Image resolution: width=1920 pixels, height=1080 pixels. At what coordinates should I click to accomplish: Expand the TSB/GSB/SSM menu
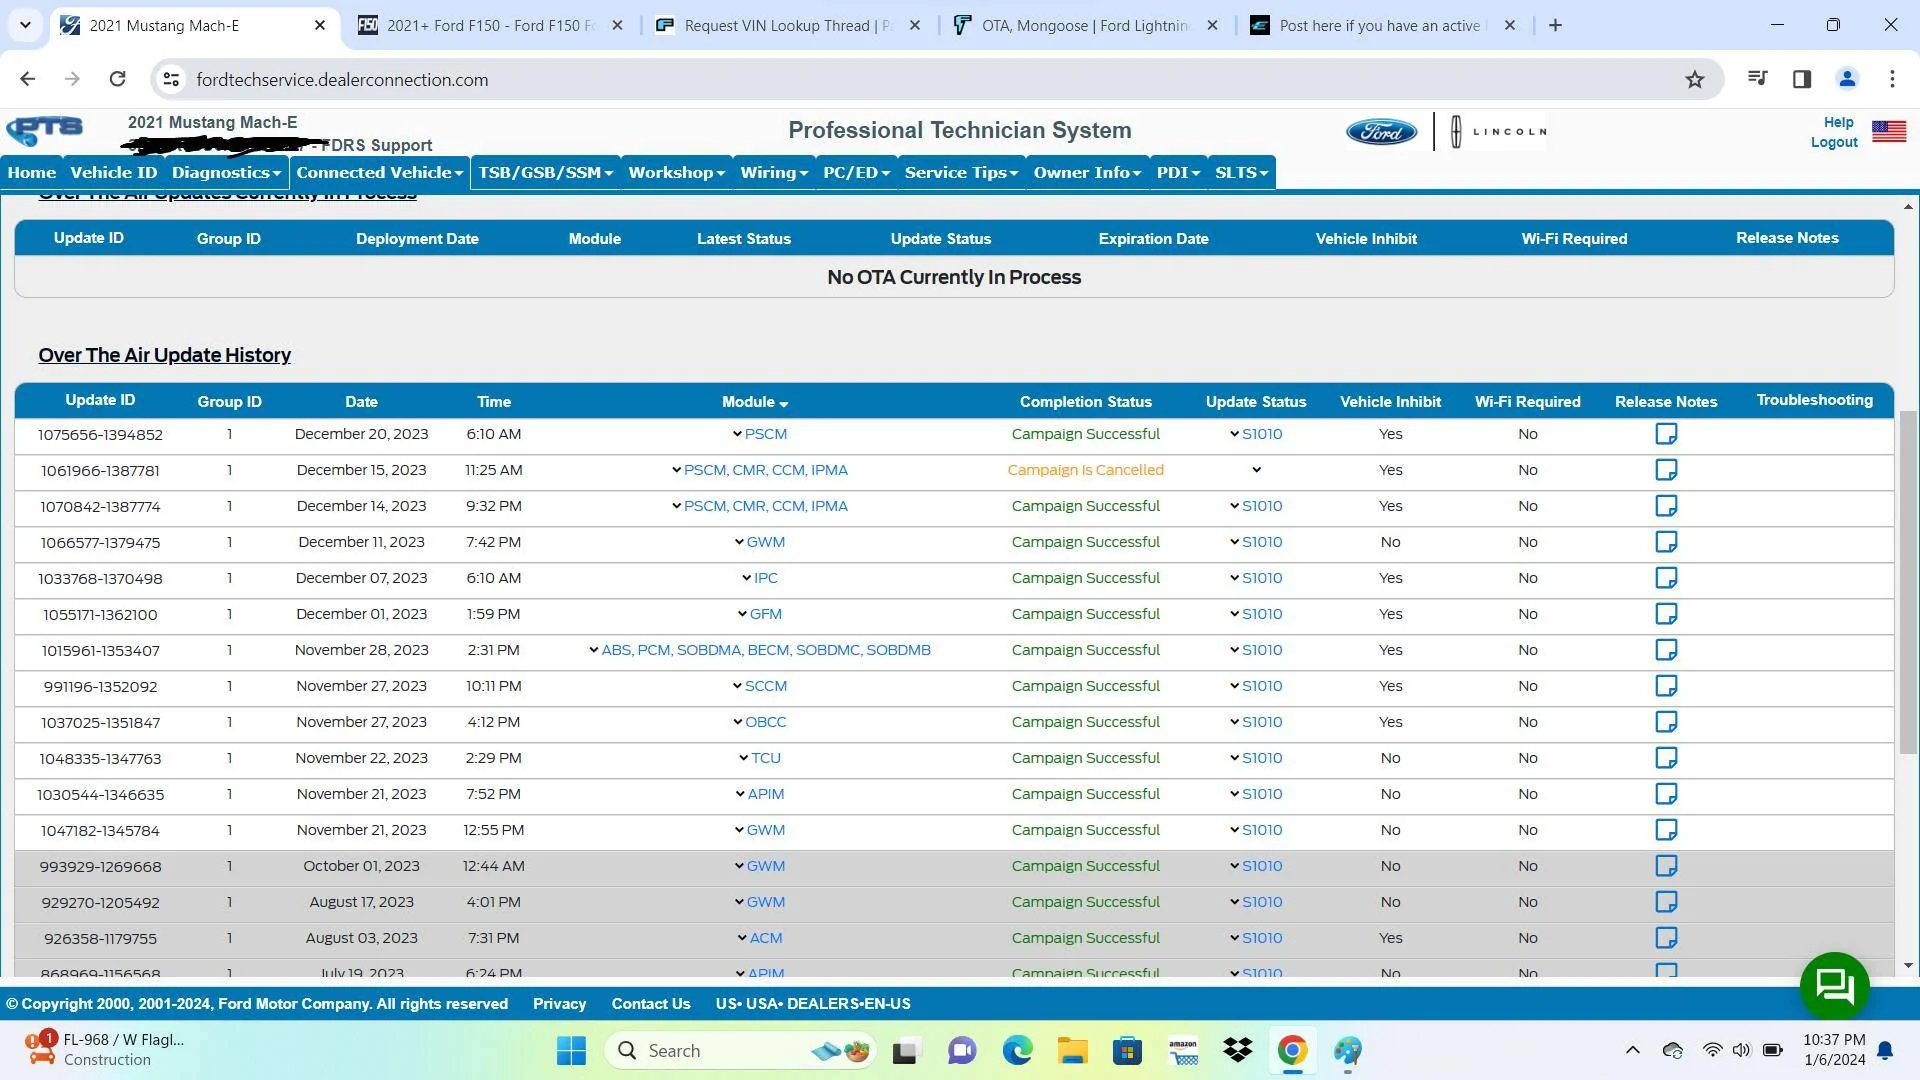point(545,173)
